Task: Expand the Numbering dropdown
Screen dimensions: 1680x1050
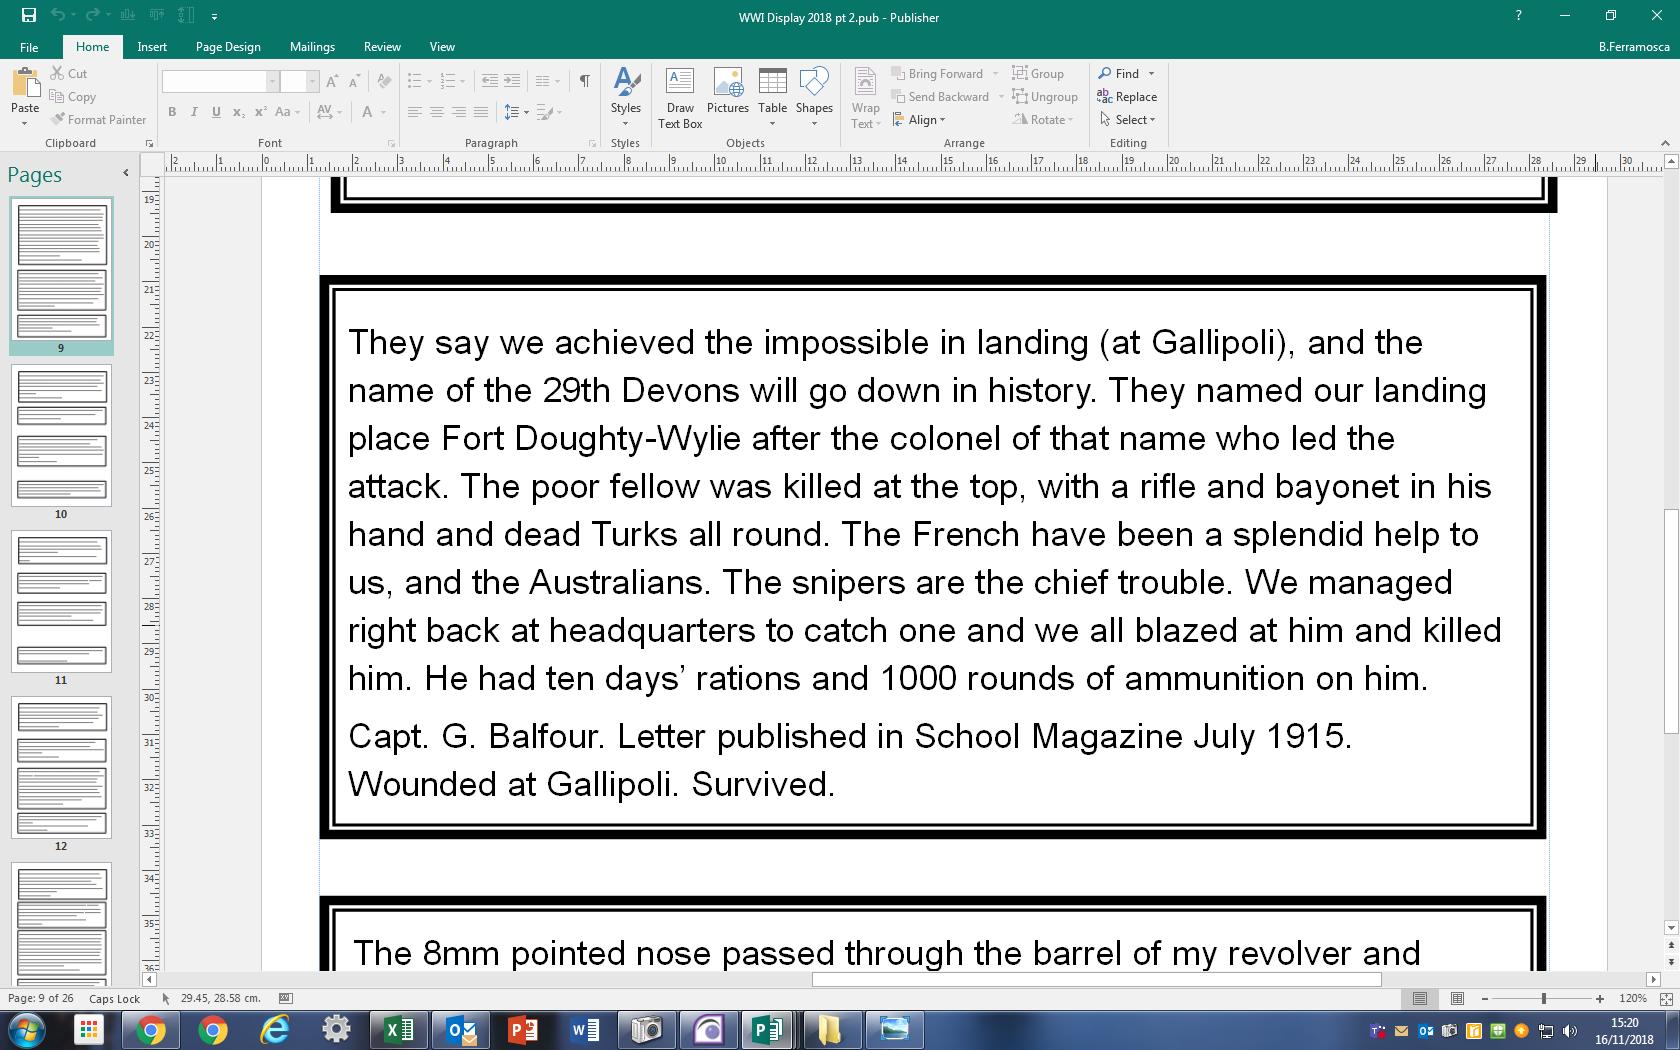Action: click(462, 81)
